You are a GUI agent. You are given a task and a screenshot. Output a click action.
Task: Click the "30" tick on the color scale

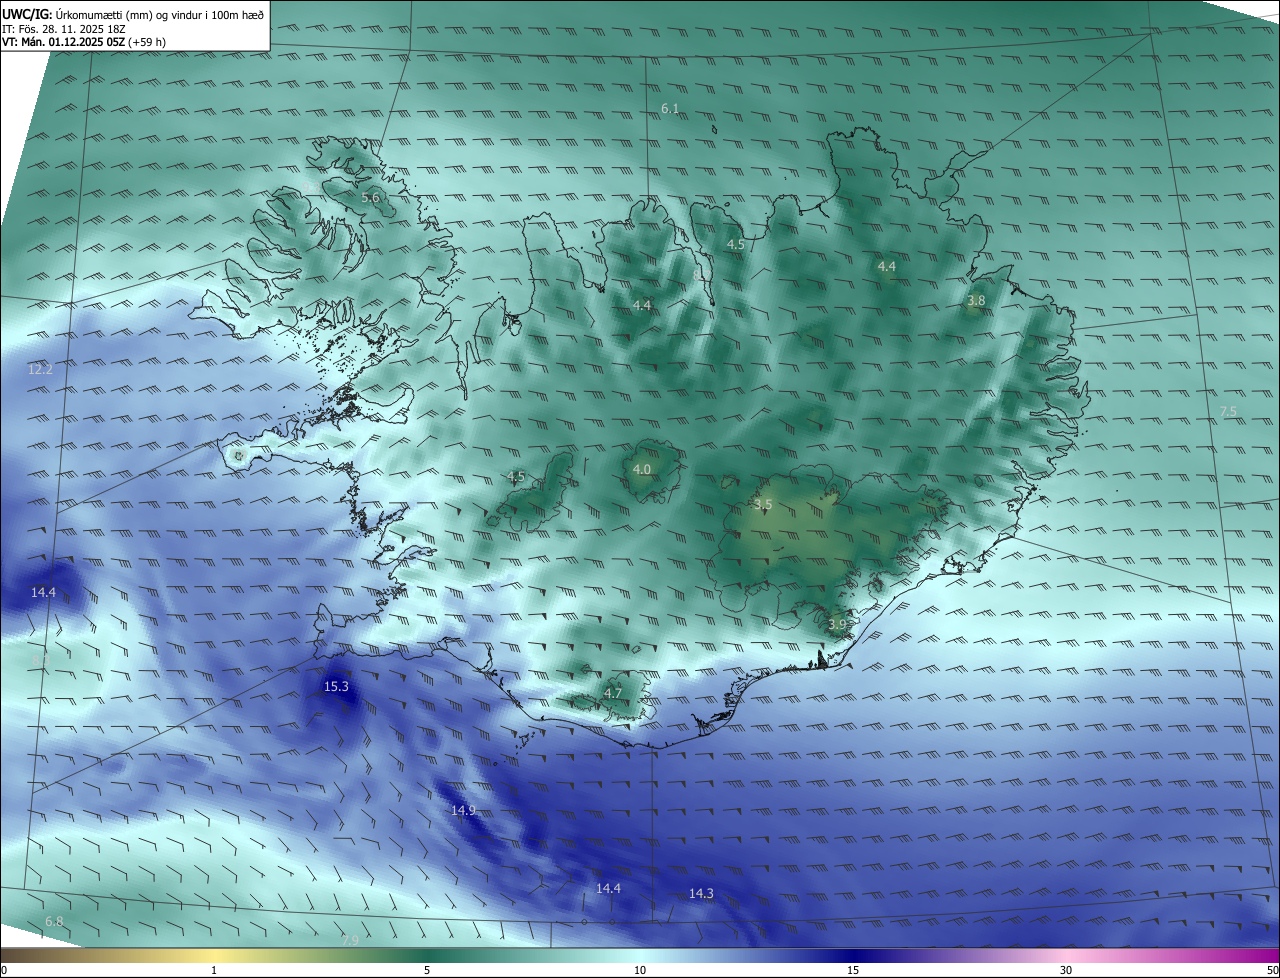[1066, 970]
